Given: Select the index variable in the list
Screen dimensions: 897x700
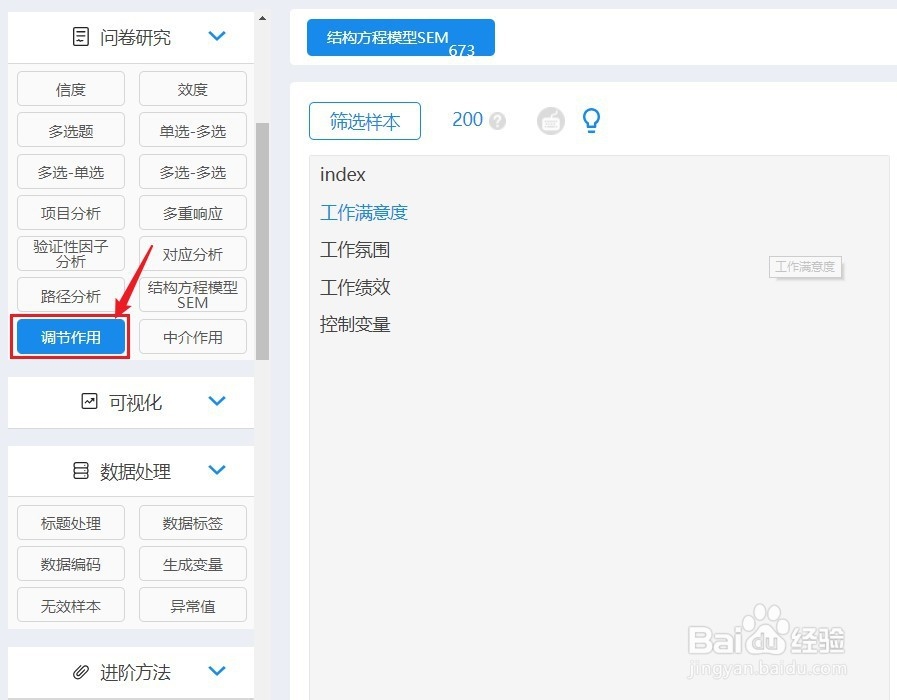Looking at the screenshot, I should point(343,174).
